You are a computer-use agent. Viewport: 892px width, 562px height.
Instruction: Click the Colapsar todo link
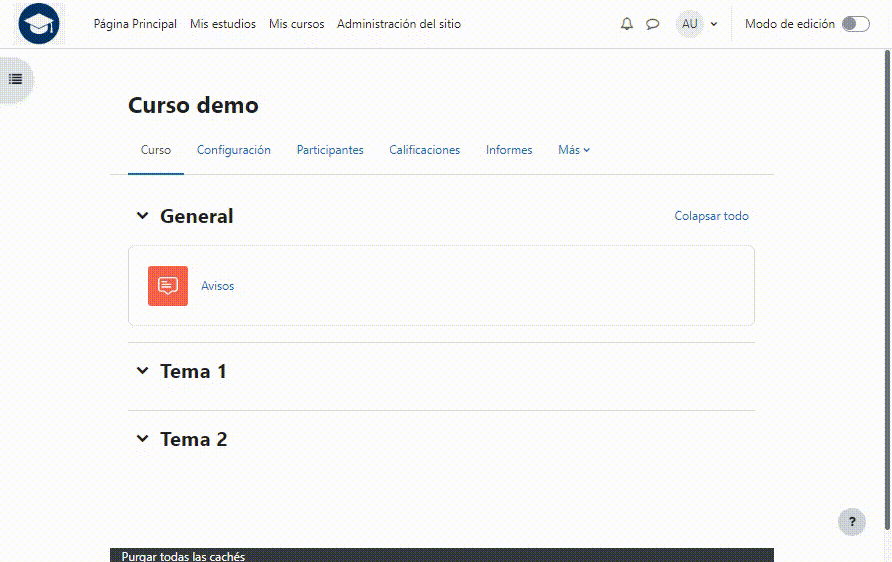coord(711,216)
